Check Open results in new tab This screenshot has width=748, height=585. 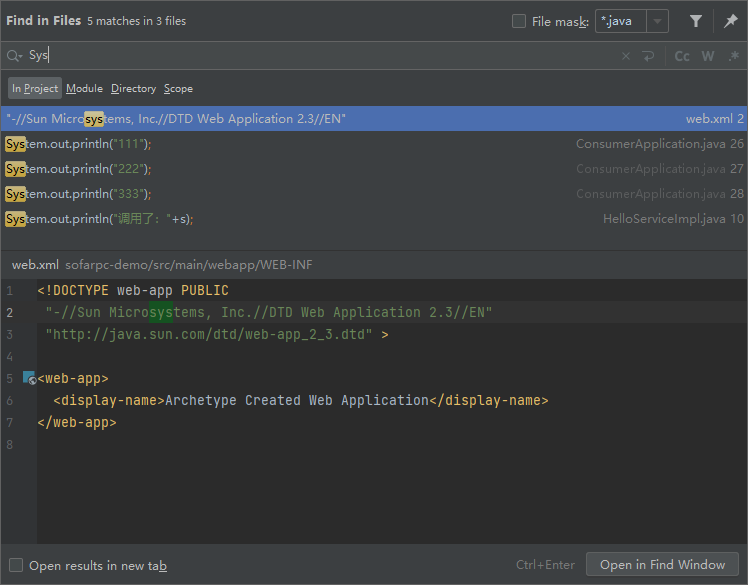tap(16, 565)
